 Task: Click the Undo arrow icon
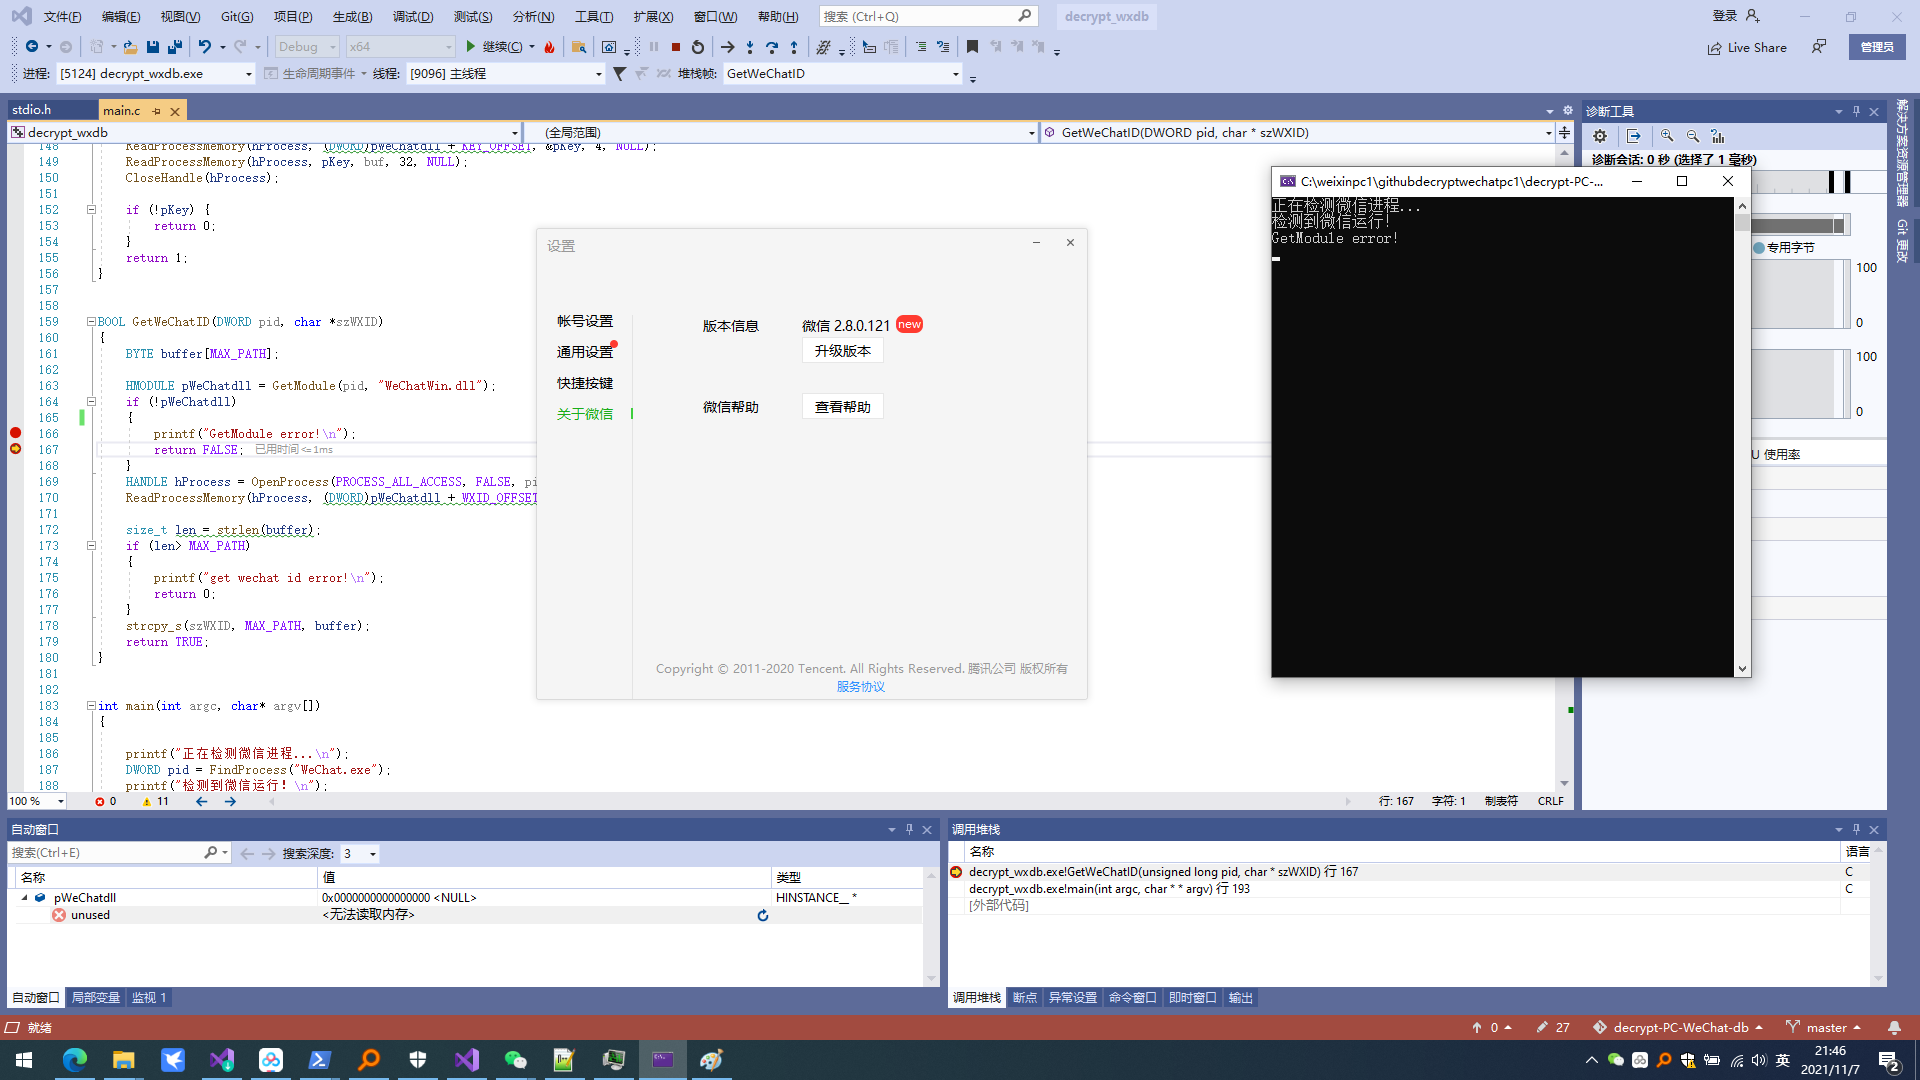point(204,47)
